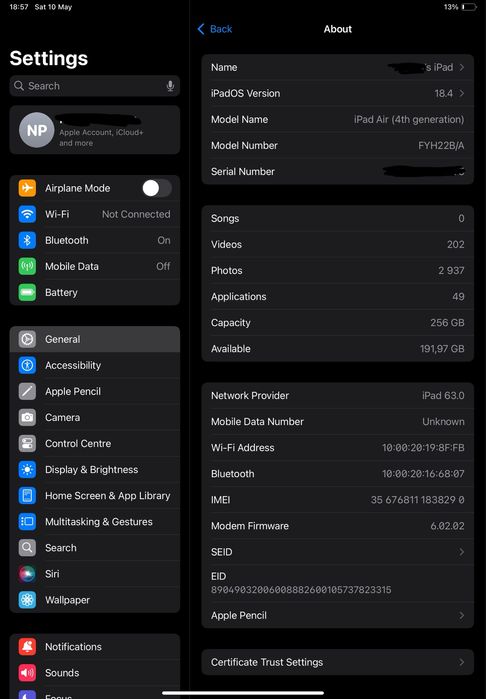
Task: Tap the Photos 2 937 row
Action: 338,270
